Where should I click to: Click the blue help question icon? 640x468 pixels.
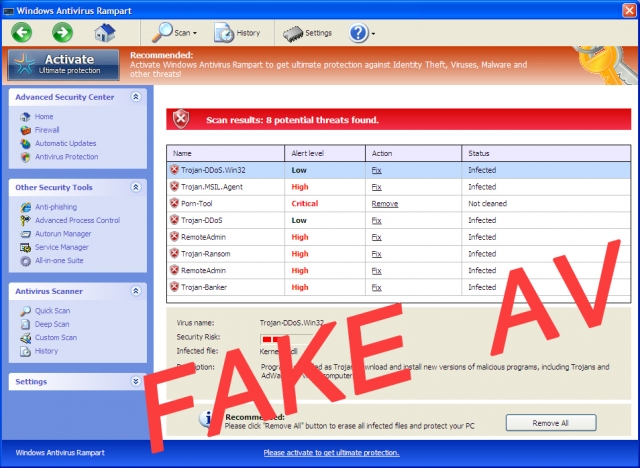tap(358, 33)
